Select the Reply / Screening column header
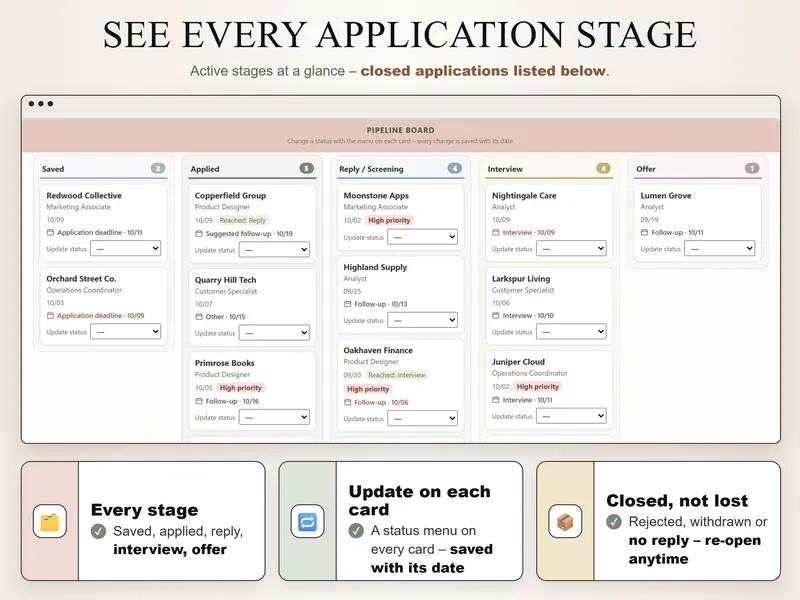Image resolution: width=800 pixels, height=600 pixels. [371, 169]
